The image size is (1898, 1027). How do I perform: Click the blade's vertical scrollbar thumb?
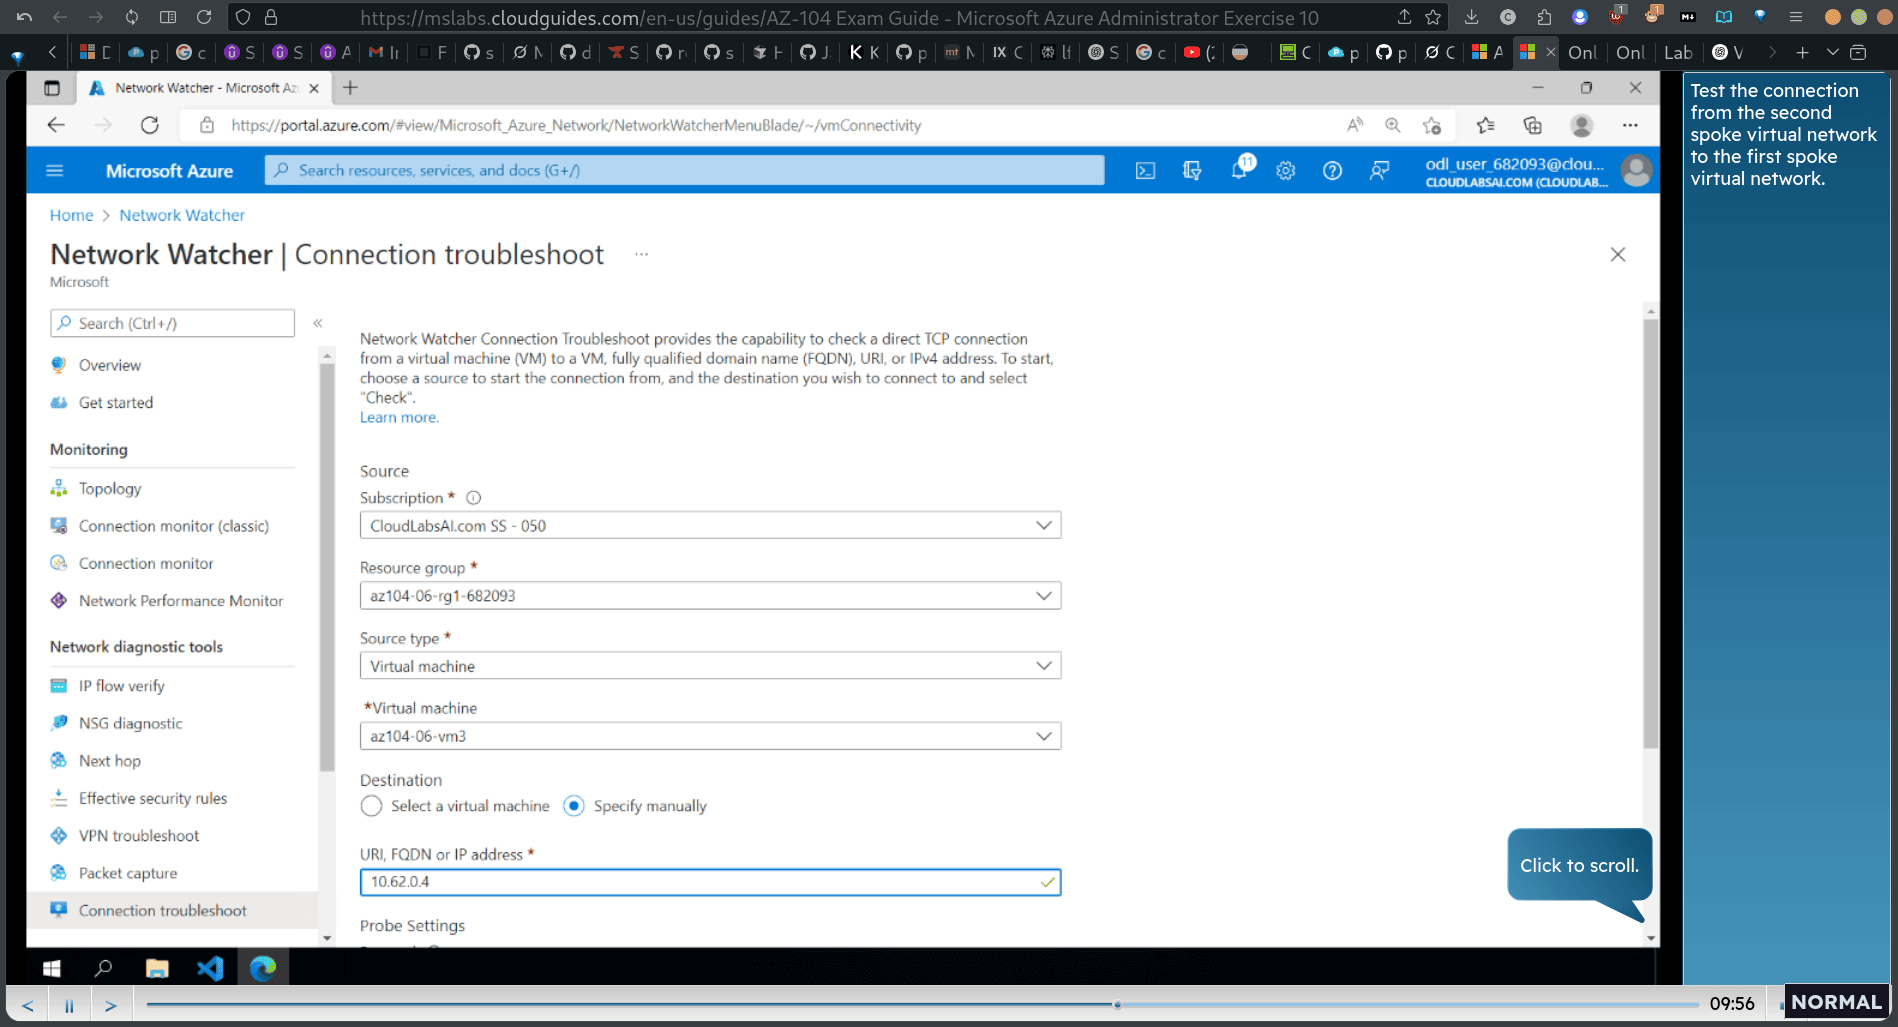coord(1650,533)
